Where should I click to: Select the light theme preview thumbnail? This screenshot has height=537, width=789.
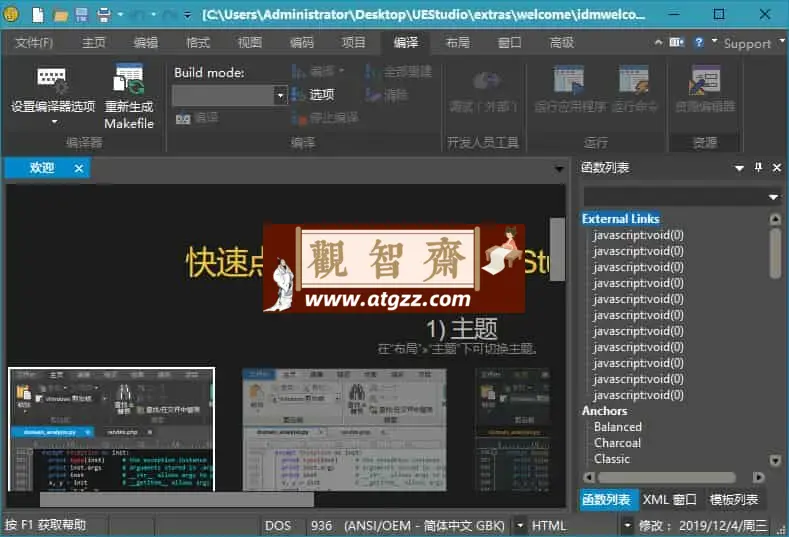[344, 429]
